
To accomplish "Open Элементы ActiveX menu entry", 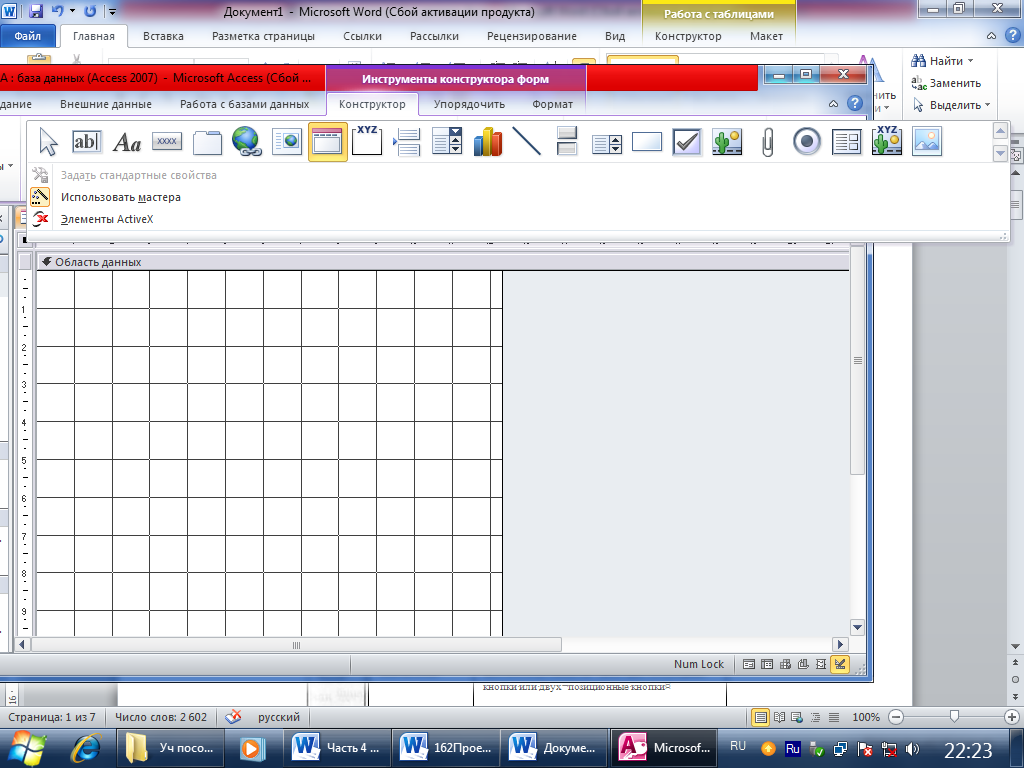I will pos(92,219).
